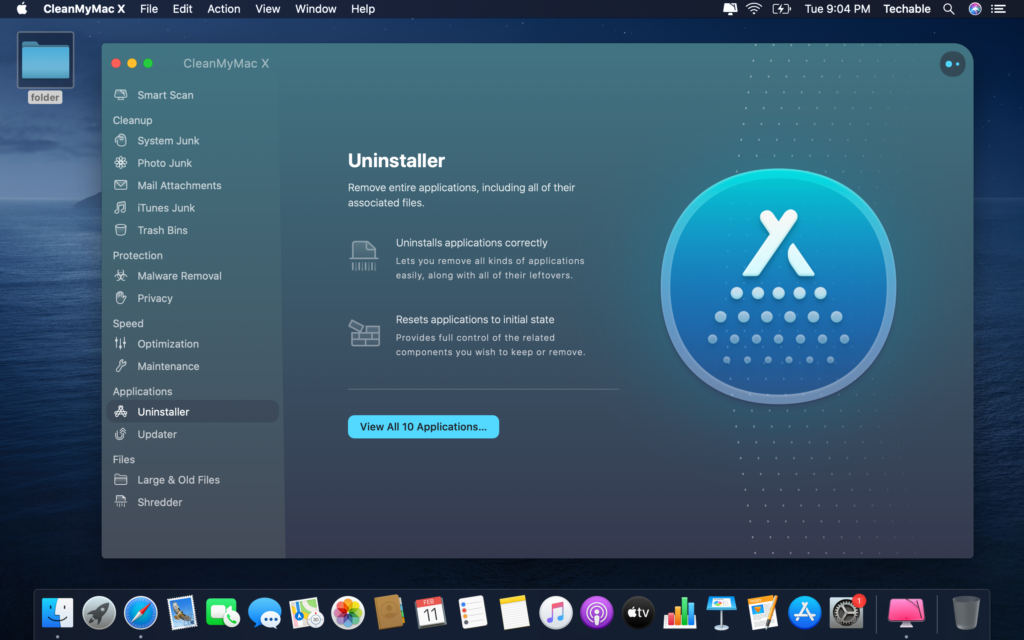Open iTunes Junk cleanup
Screen dimensions: 1024x640
(166, 208)
